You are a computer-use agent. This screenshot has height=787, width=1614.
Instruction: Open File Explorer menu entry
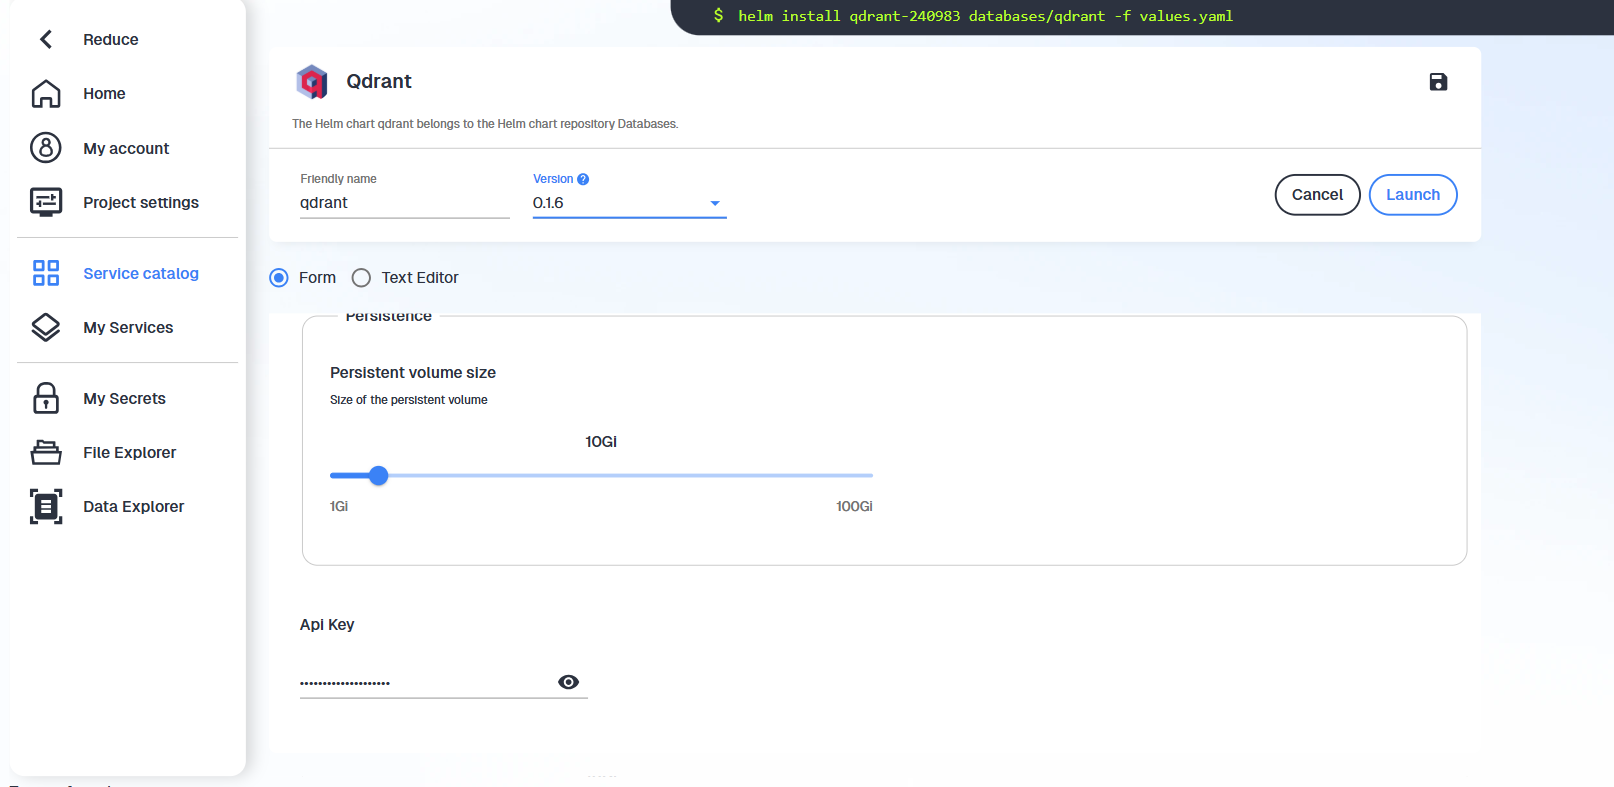129,453
